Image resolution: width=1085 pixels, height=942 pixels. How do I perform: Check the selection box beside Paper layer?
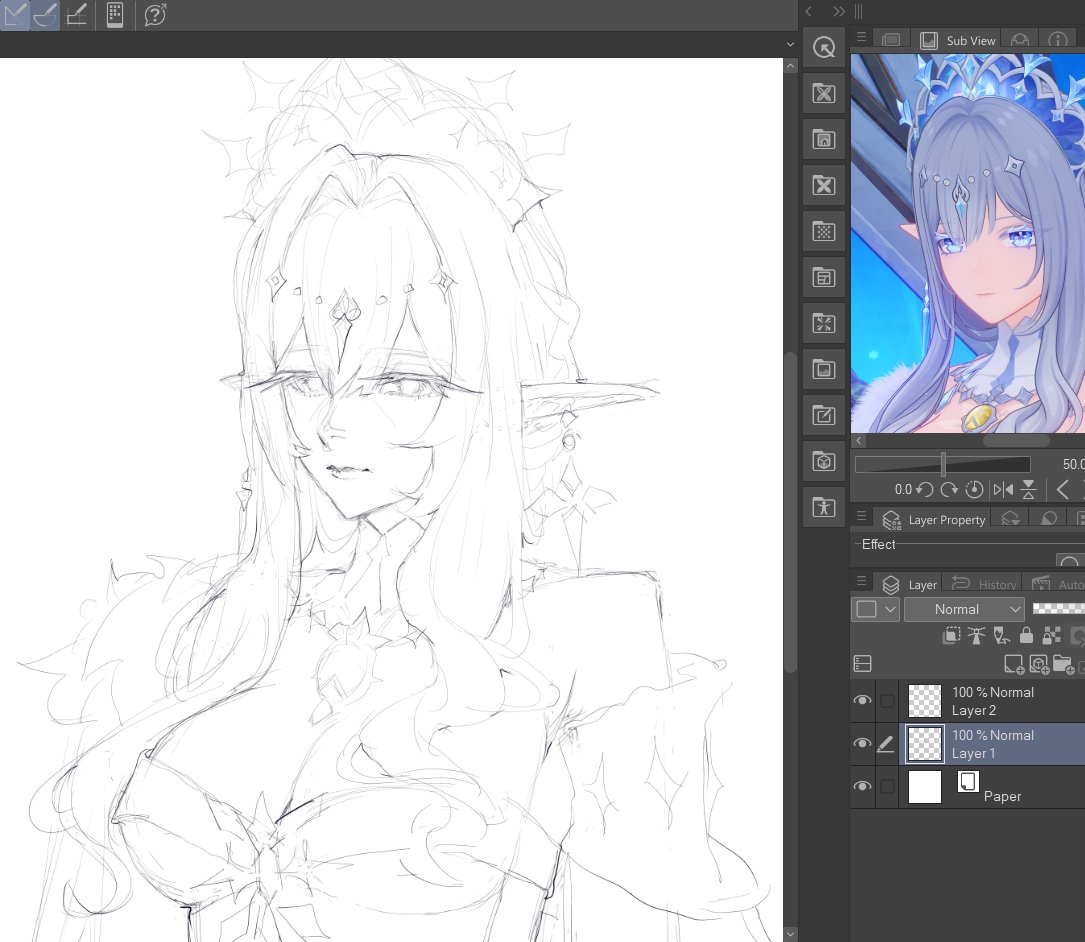click(887, 787)
